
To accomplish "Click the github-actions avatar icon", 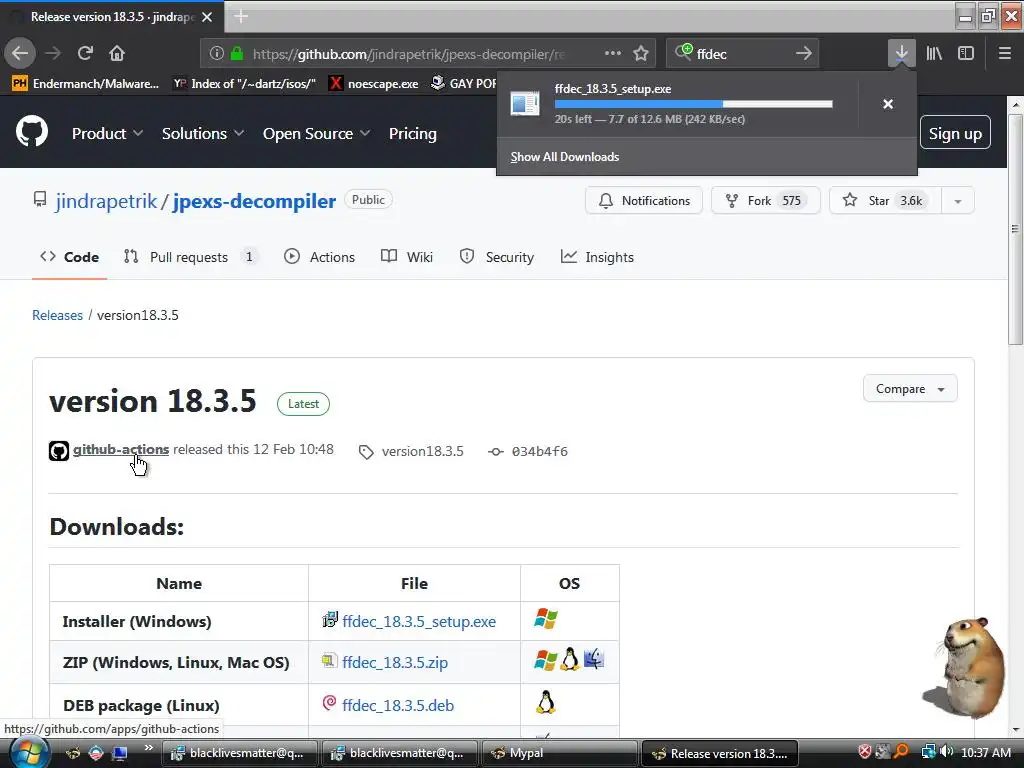I will 59,451.
